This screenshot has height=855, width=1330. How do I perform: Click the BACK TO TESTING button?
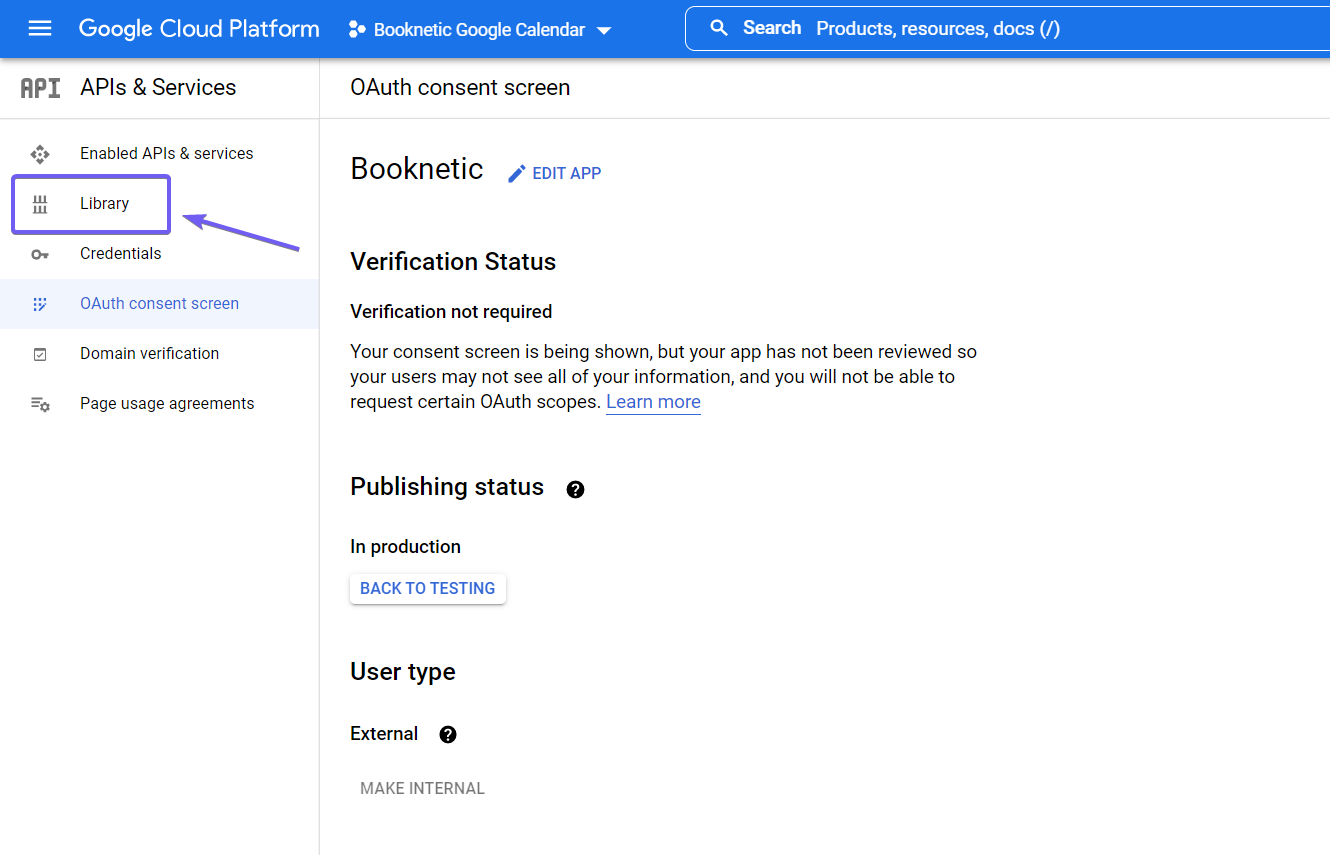click(x=428, y=588)
